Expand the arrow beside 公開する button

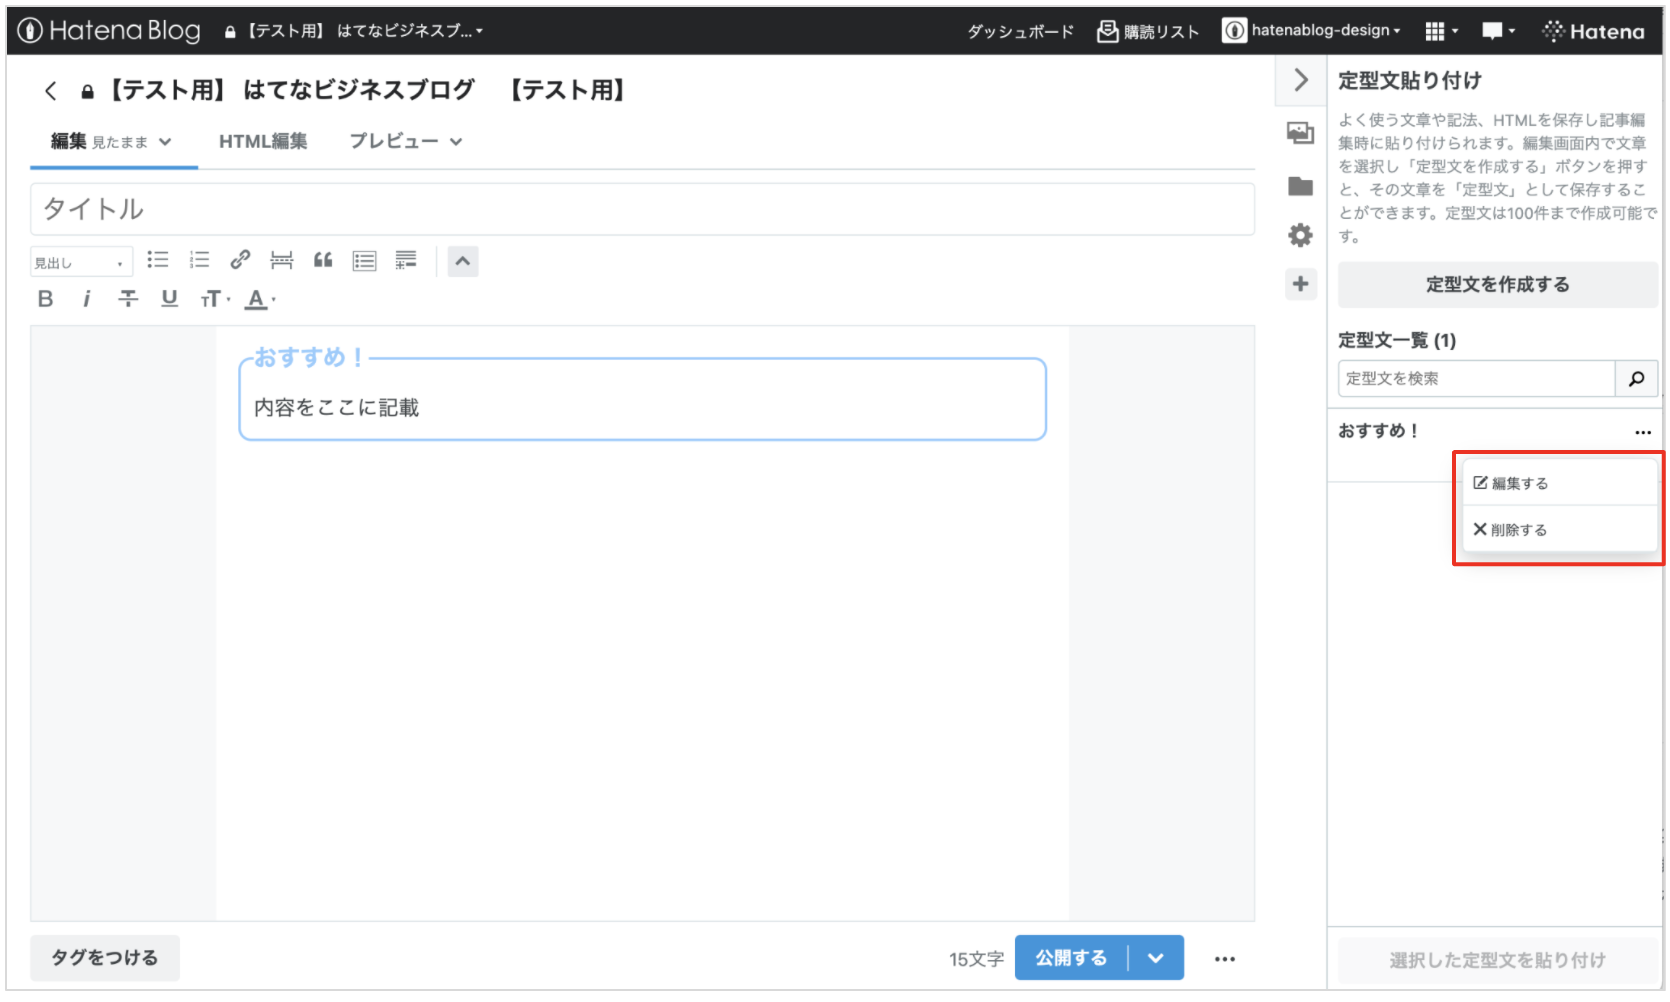1156,958
